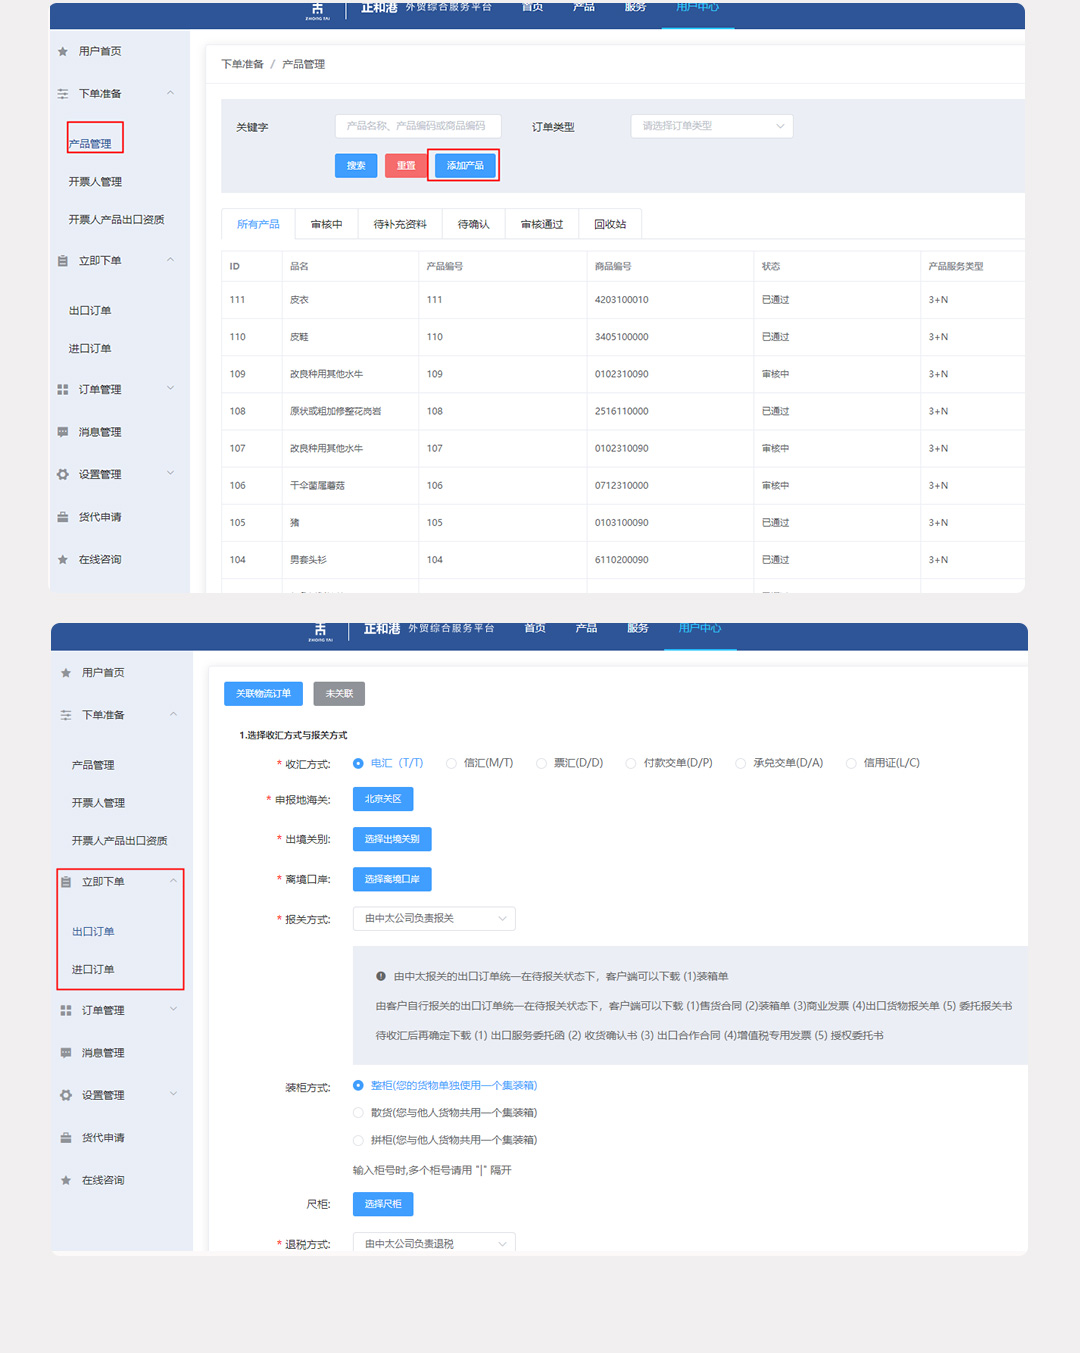Click the 关键字 search input field
This screenshot has height=1353, width=1080.
(417, 126)
